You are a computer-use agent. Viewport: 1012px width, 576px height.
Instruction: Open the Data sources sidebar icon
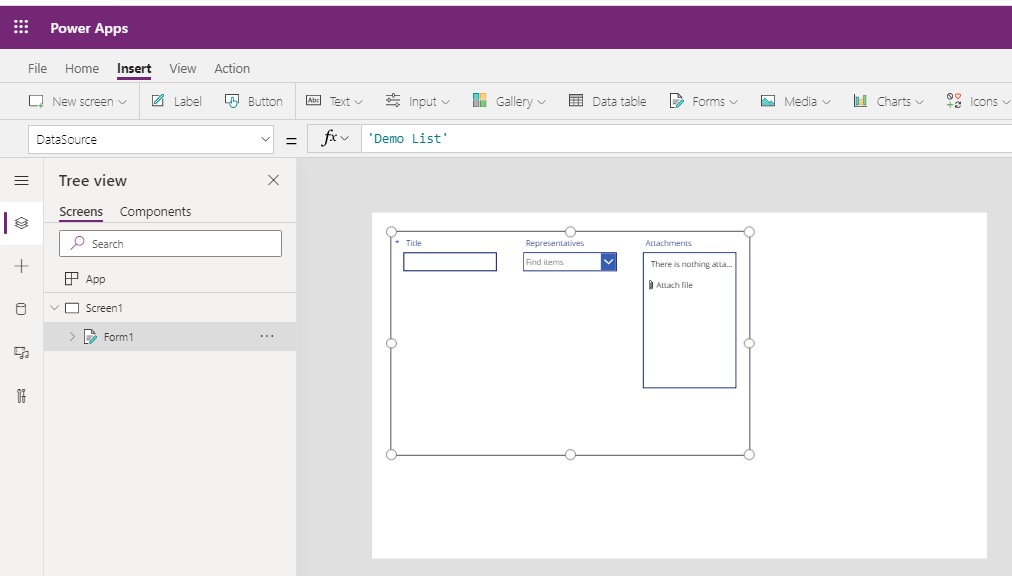coord(21,309)
